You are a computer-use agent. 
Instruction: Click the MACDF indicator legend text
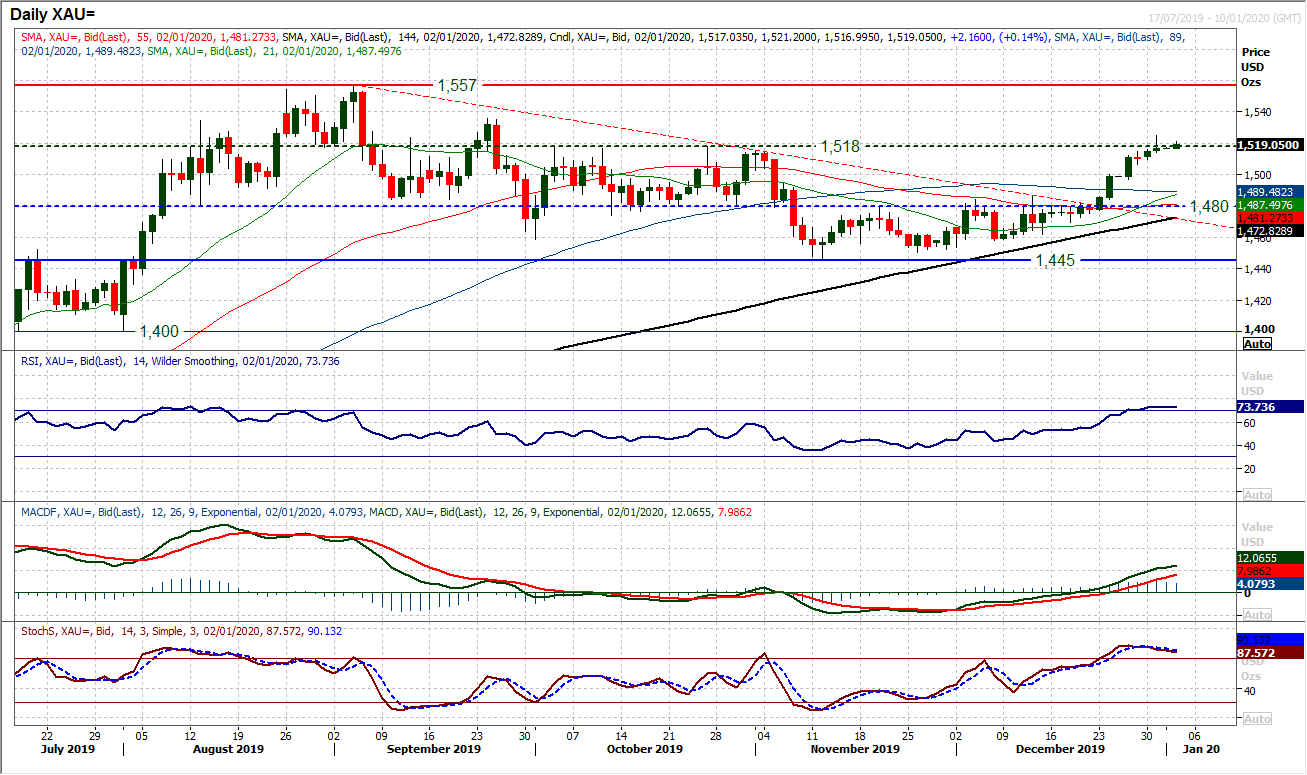tap(384, 511)
